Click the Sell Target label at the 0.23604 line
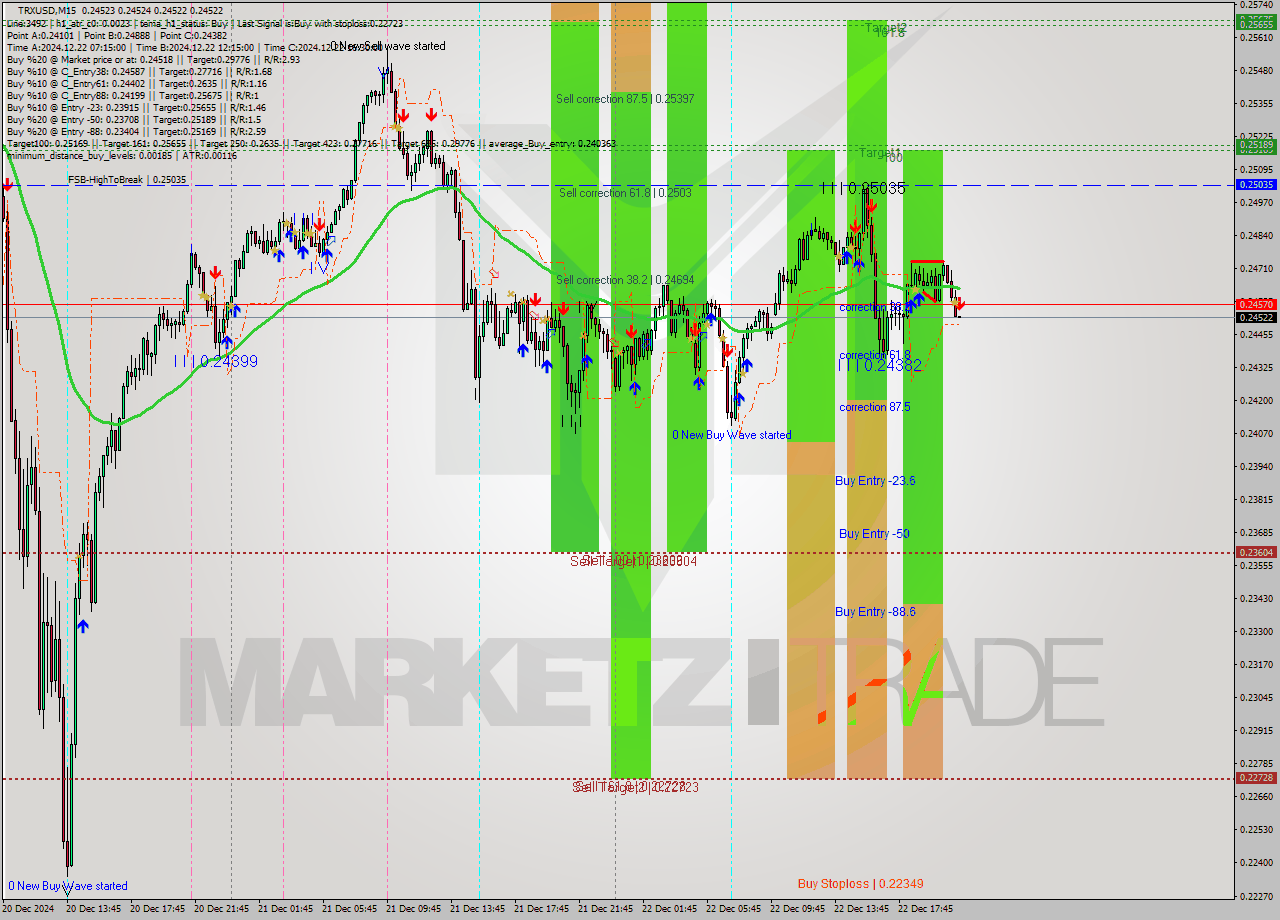The width and height of the screenshot is (1280, 920). (x=633, y=562)
